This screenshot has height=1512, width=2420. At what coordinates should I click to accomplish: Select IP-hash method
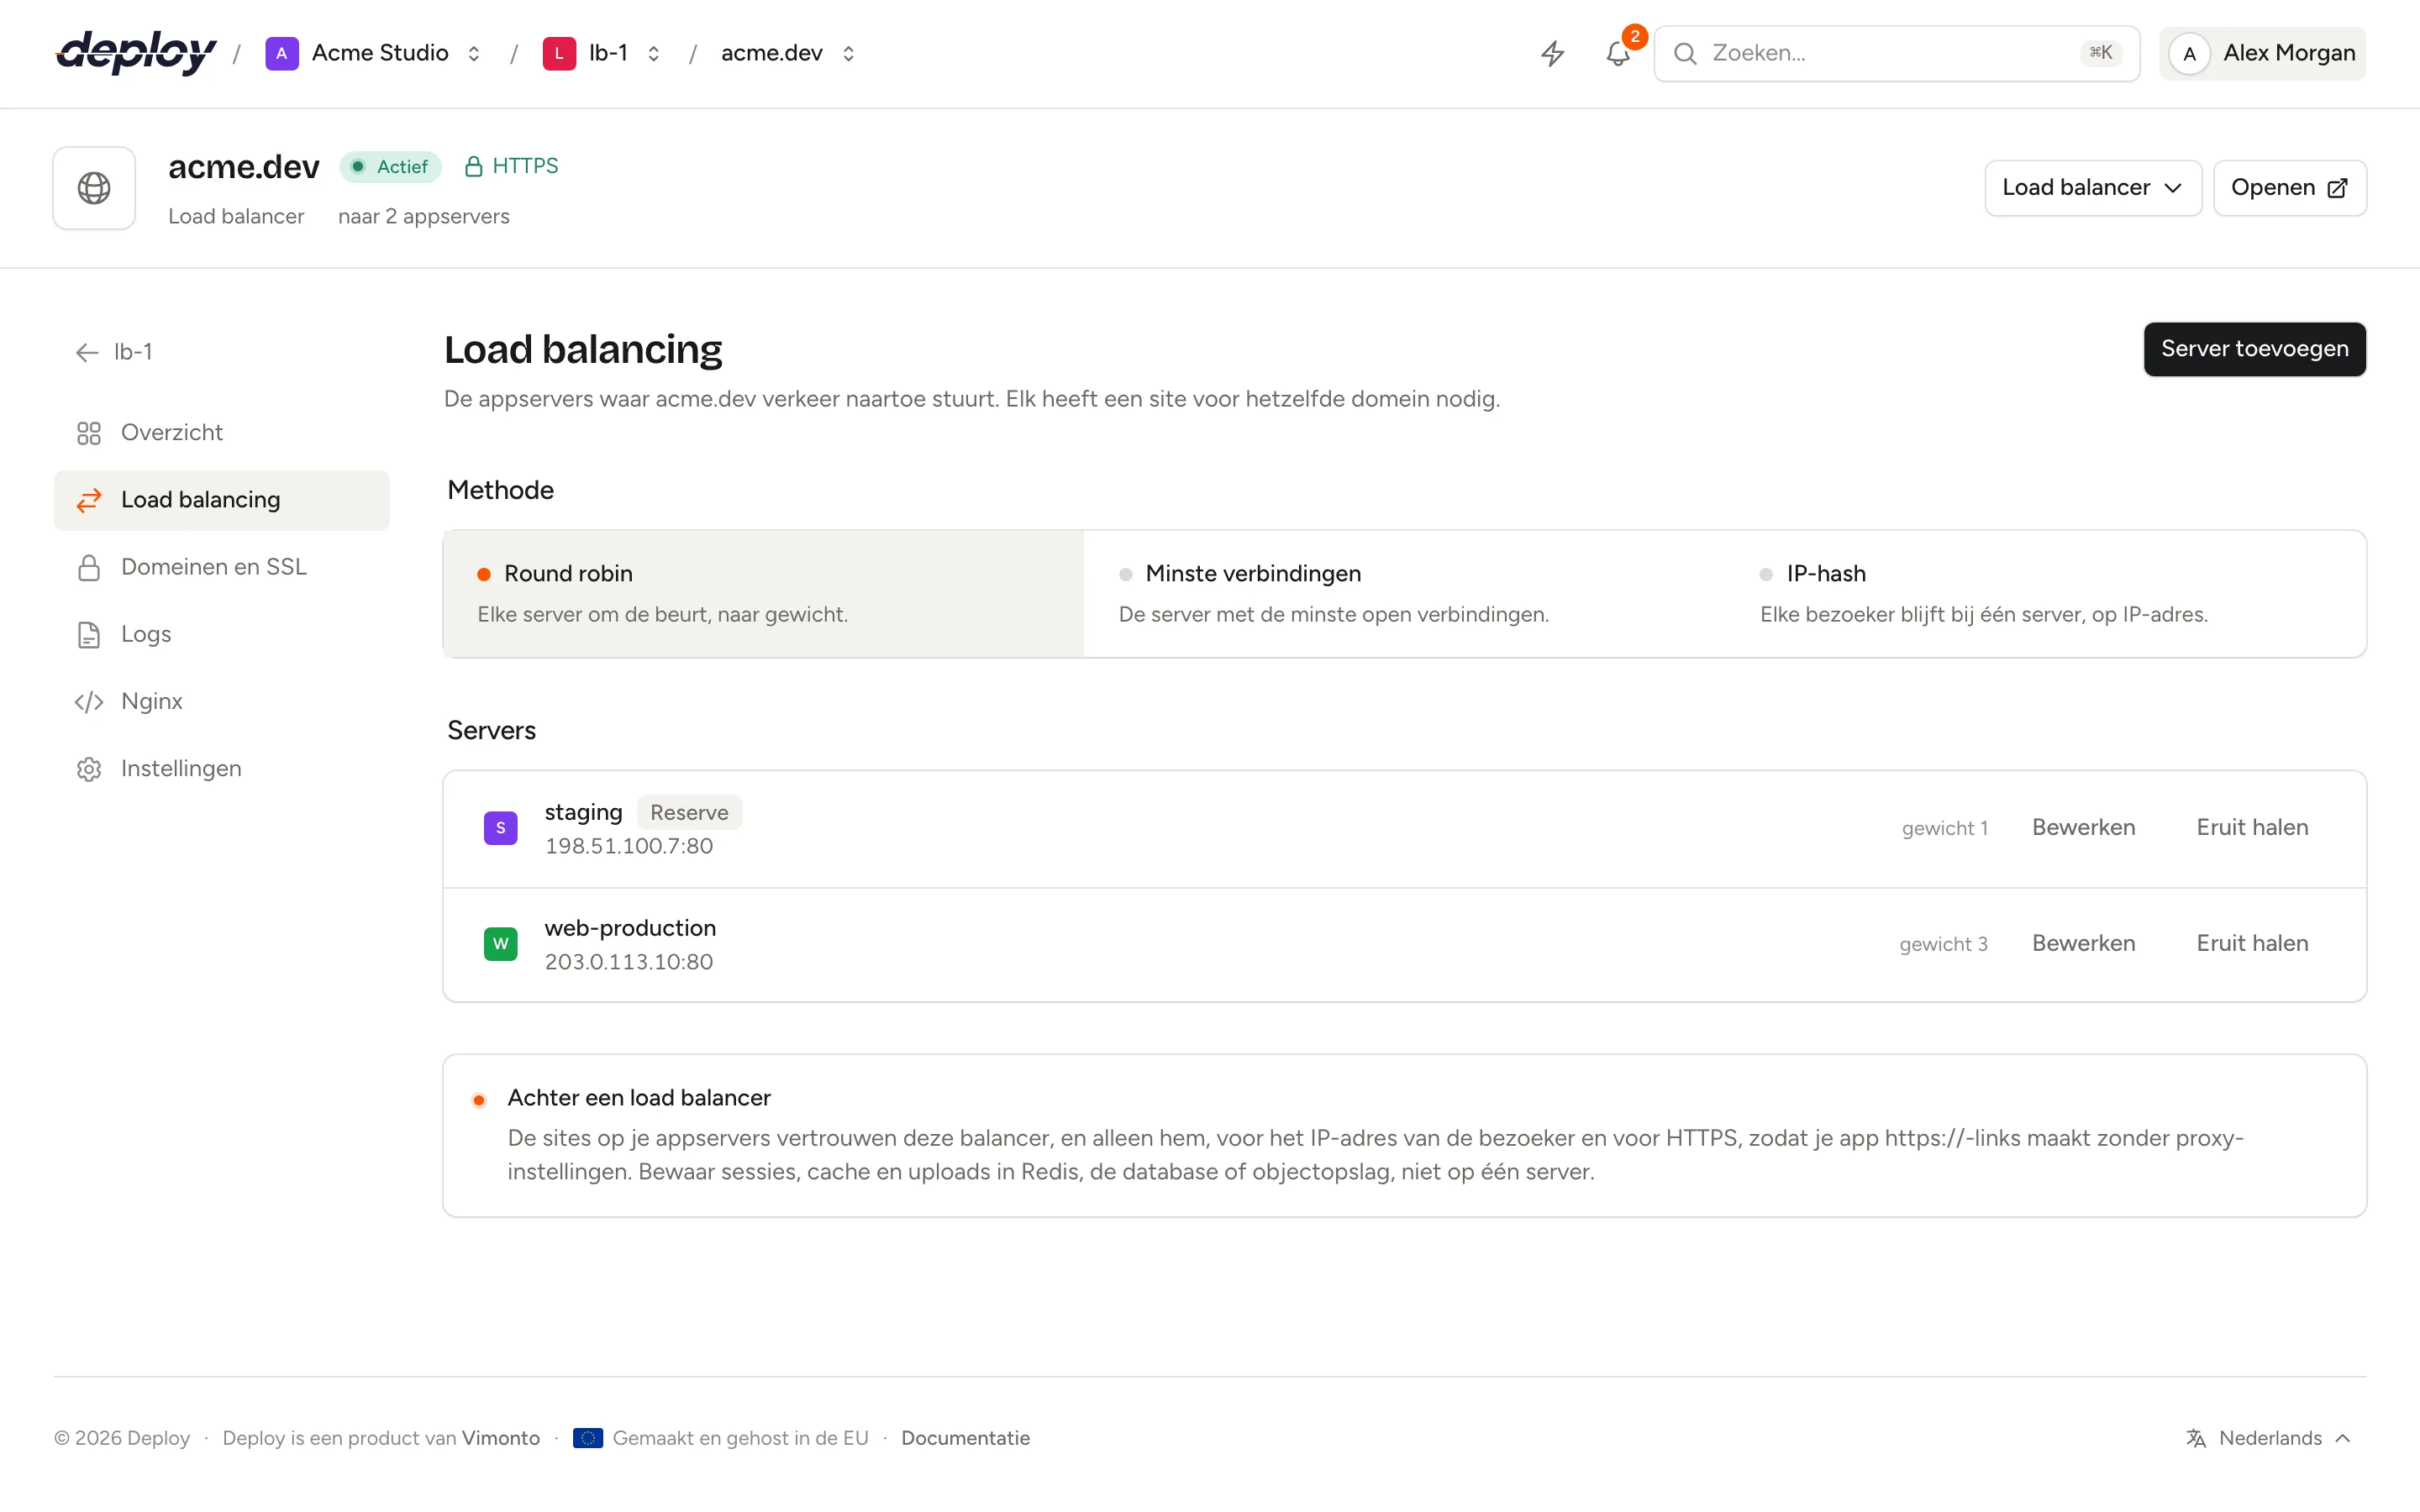(2046, 594)
